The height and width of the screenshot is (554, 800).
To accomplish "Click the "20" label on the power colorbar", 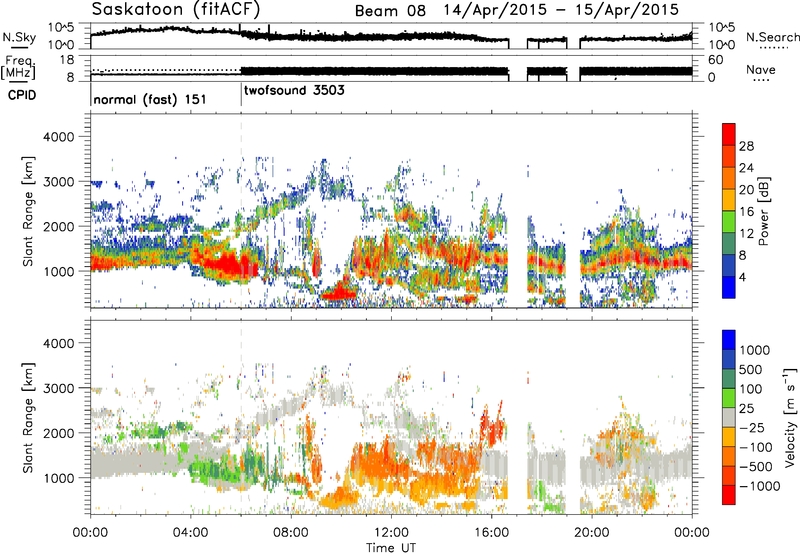I will tap(746, 190).
